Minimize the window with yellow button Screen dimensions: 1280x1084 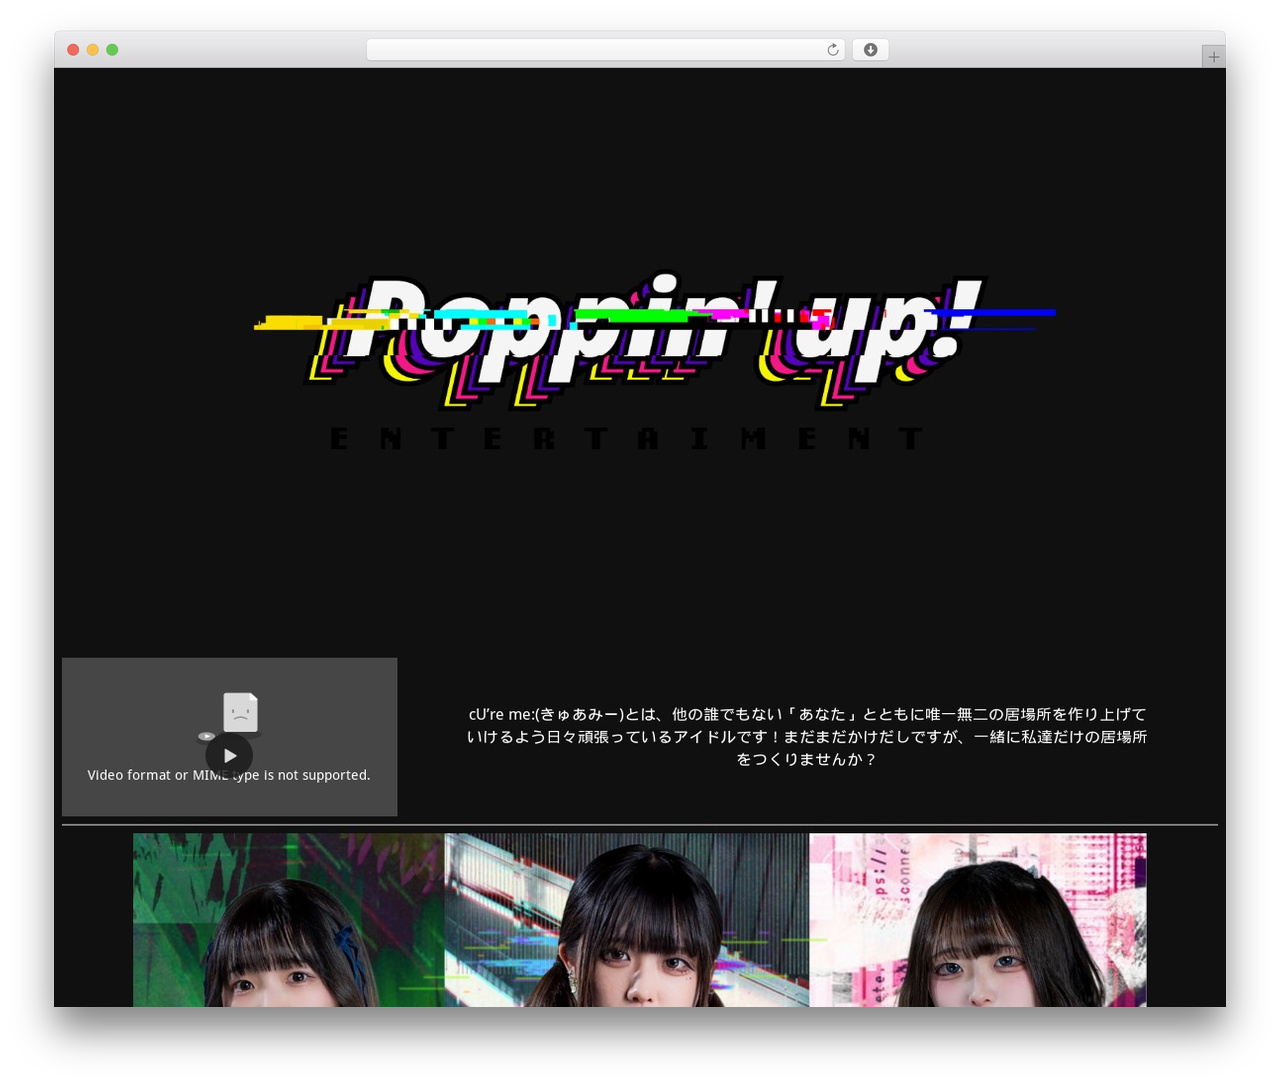click(x=92, y=50)
